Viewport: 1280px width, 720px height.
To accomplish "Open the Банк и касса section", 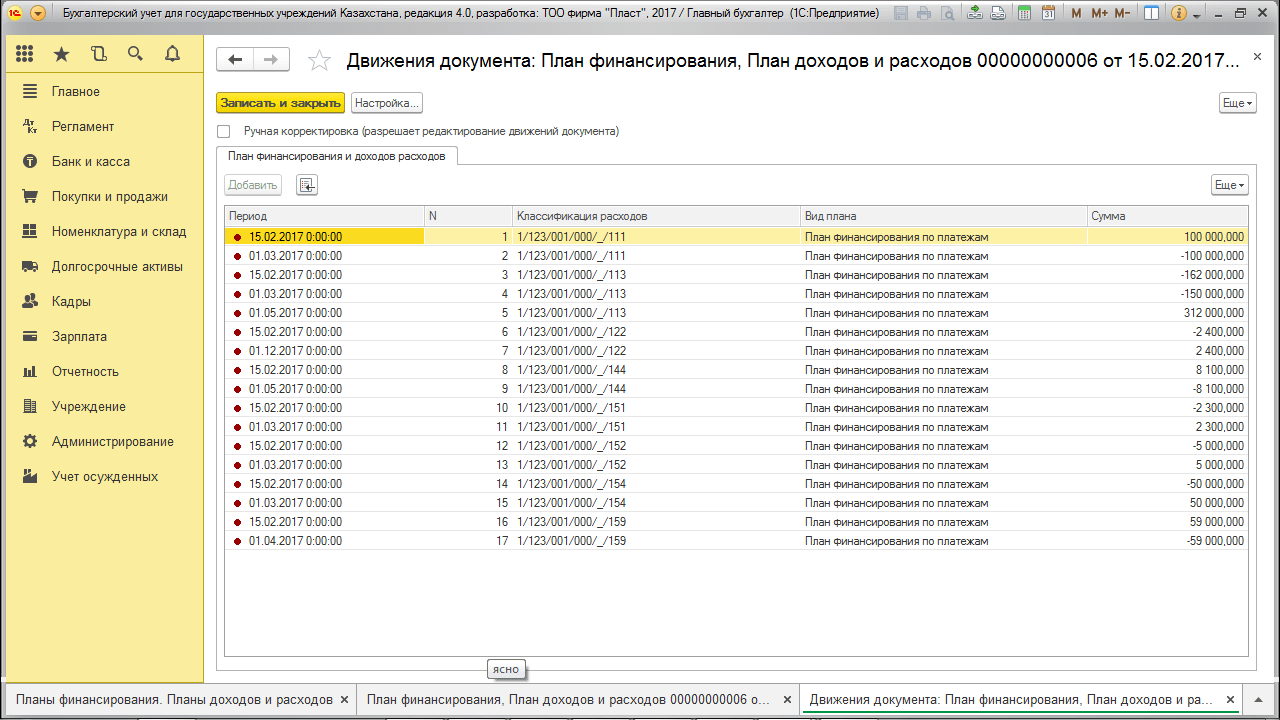I will [90, 161].
